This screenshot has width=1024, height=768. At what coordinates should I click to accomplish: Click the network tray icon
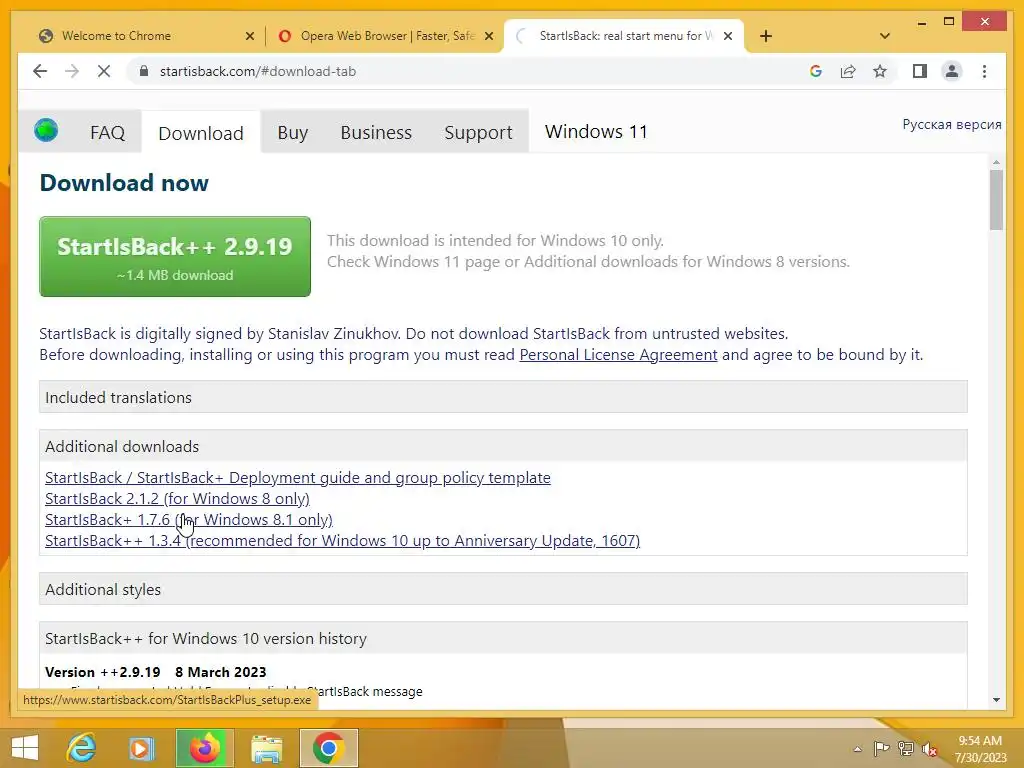click(905, 749)
